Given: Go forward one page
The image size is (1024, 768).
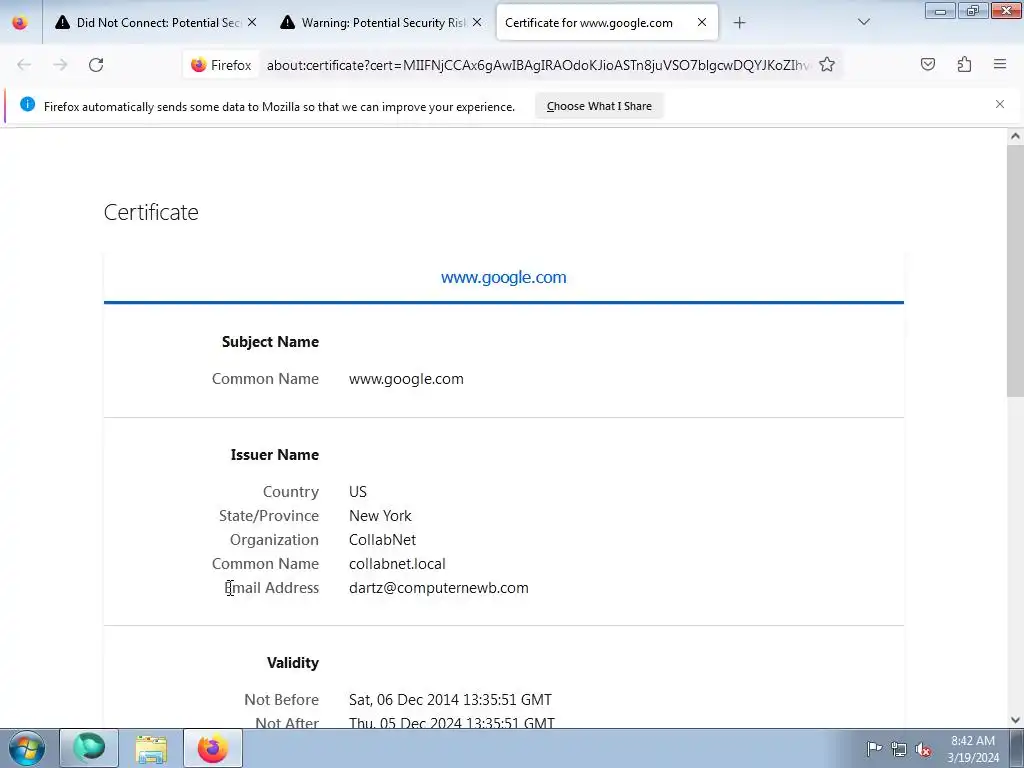Looking at the screenshot, I should pos(60,65).
